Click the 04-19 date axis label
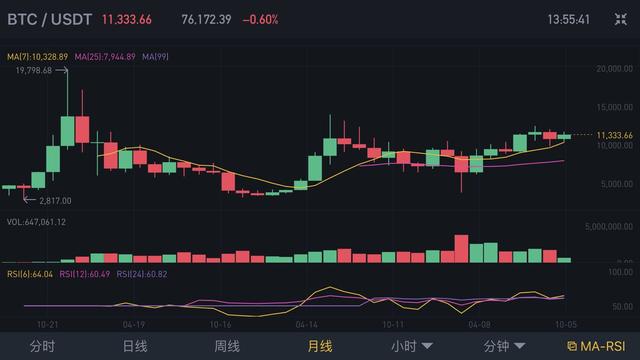This screenshot has height=360, width=640. [x=134, y=325]
